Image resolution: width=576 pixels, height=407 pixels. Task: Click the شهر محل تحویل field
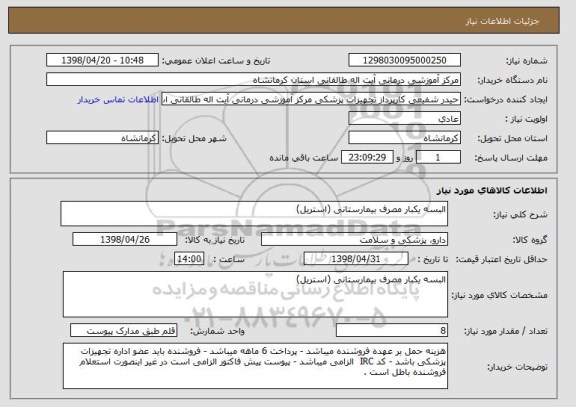(x=102, y=138)
